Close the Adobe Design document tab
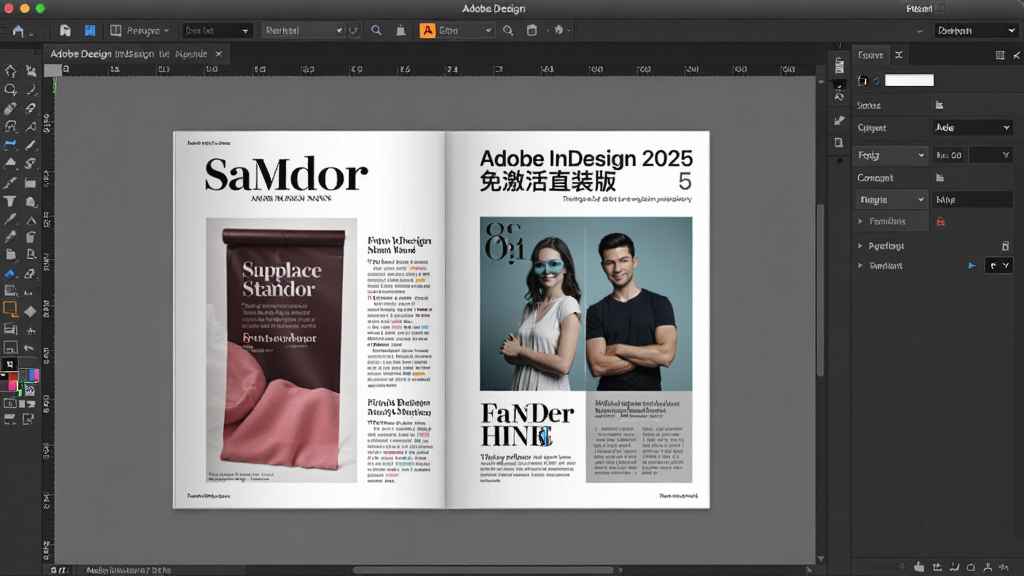 coord(219,54)
